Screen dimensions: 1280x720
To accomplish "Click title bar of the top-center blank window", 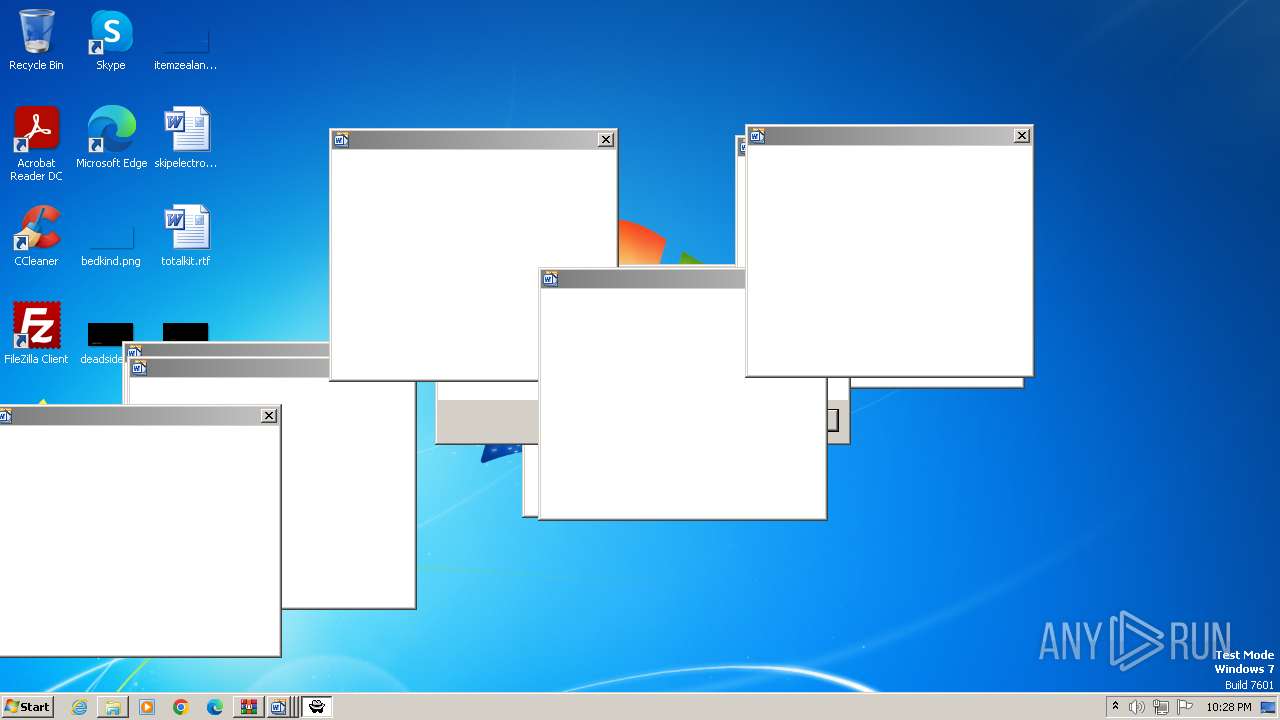I will [x=473, y=140].
